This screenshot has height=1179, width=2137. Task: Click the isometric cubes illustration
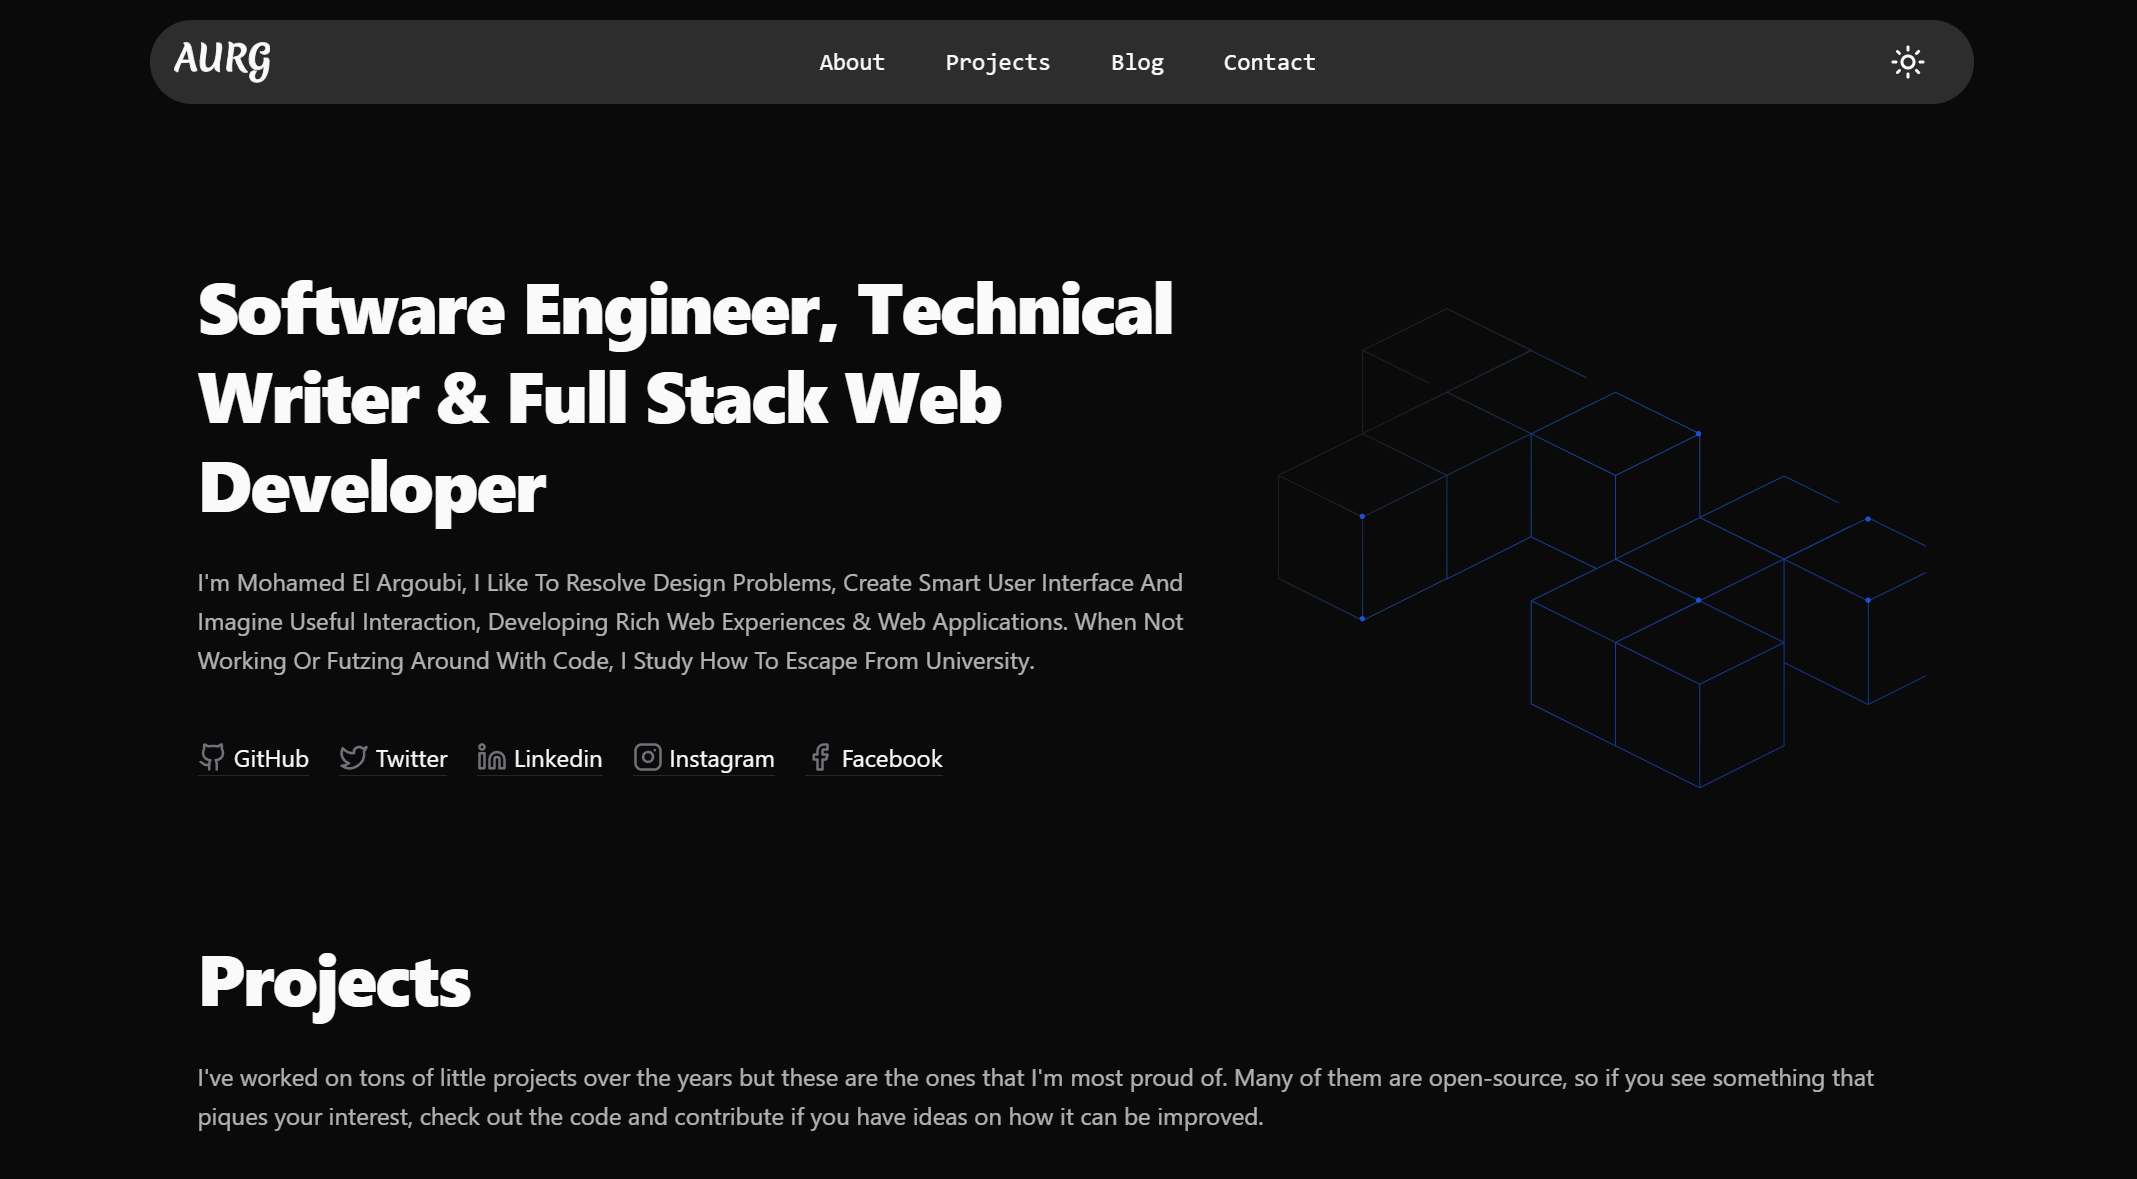click(x=1602, y=547)
